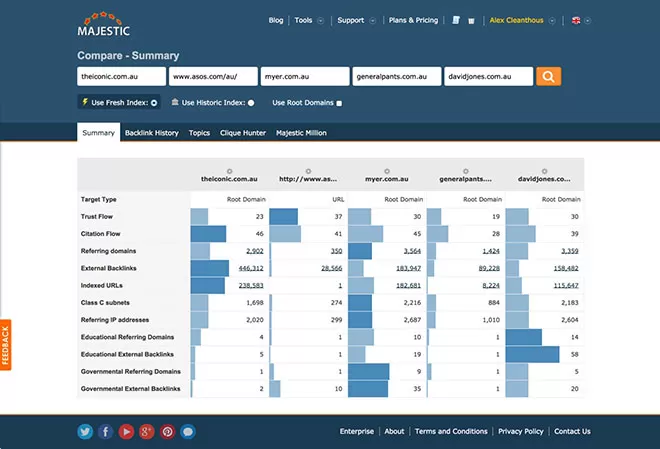Select radio above theiconic.com.au column
The height and width of the screenshot is (449, 660).
[x=229, y=171]
